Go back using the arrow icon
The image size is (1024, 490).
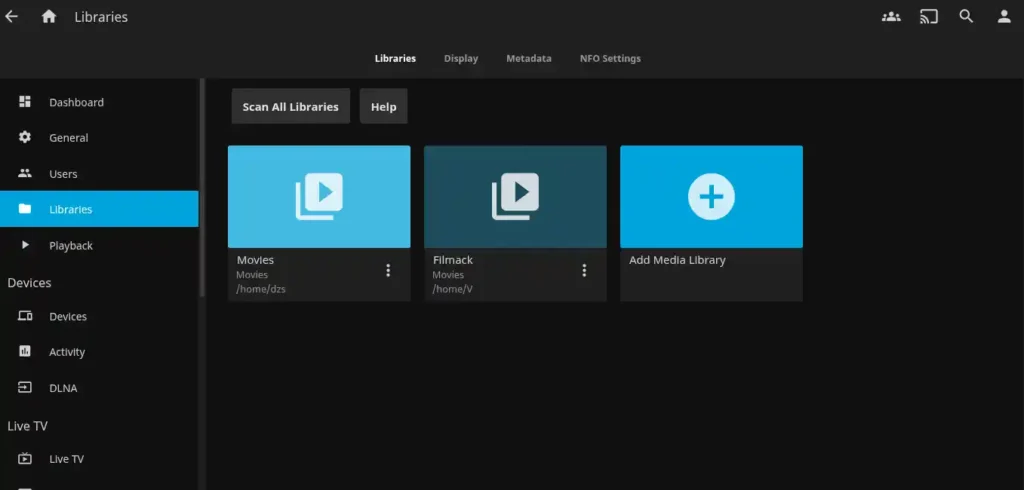point(12,17)
